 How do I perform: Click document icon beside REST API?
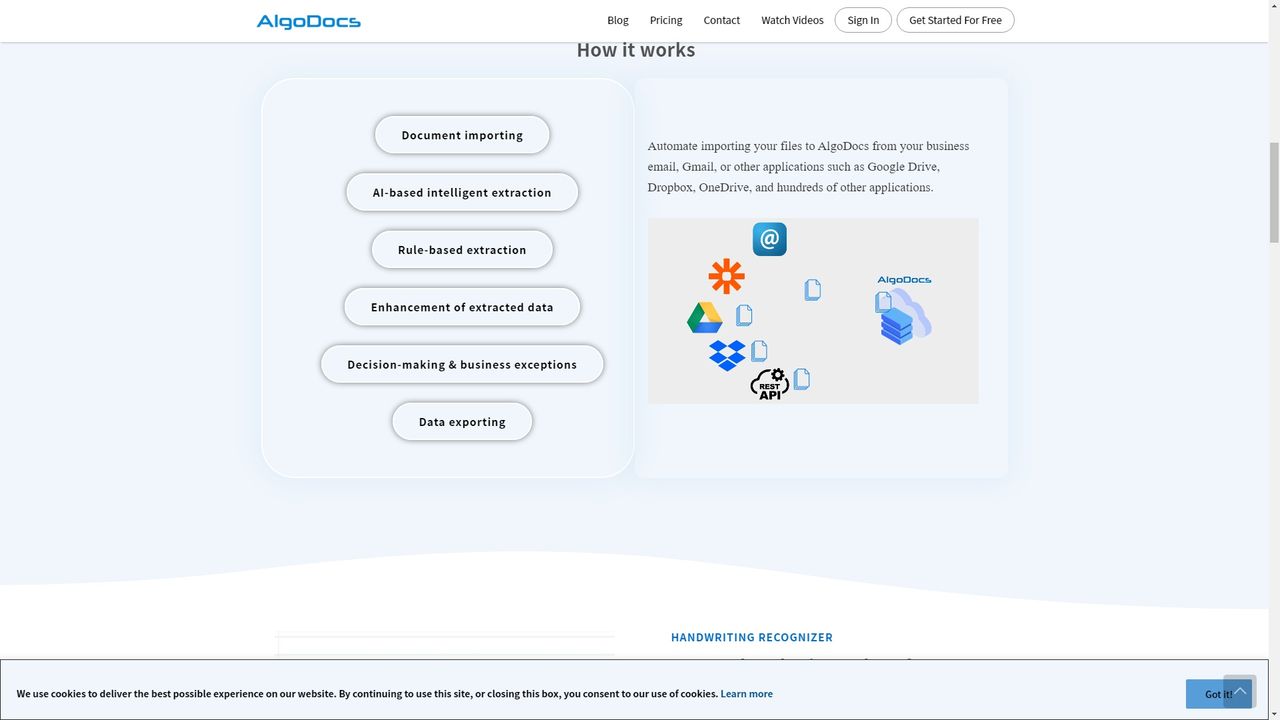pos(801,379)
